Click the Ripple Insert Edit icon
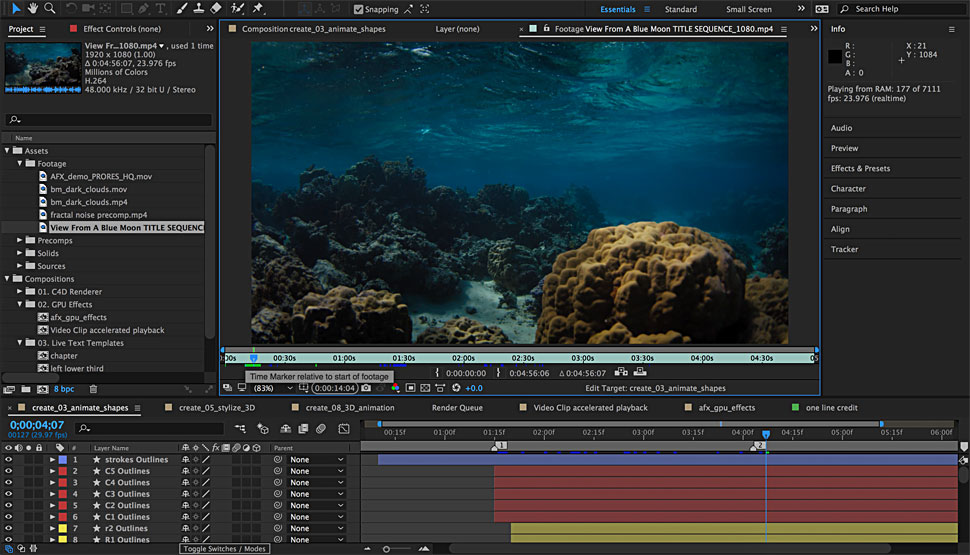 coord(621,372)
